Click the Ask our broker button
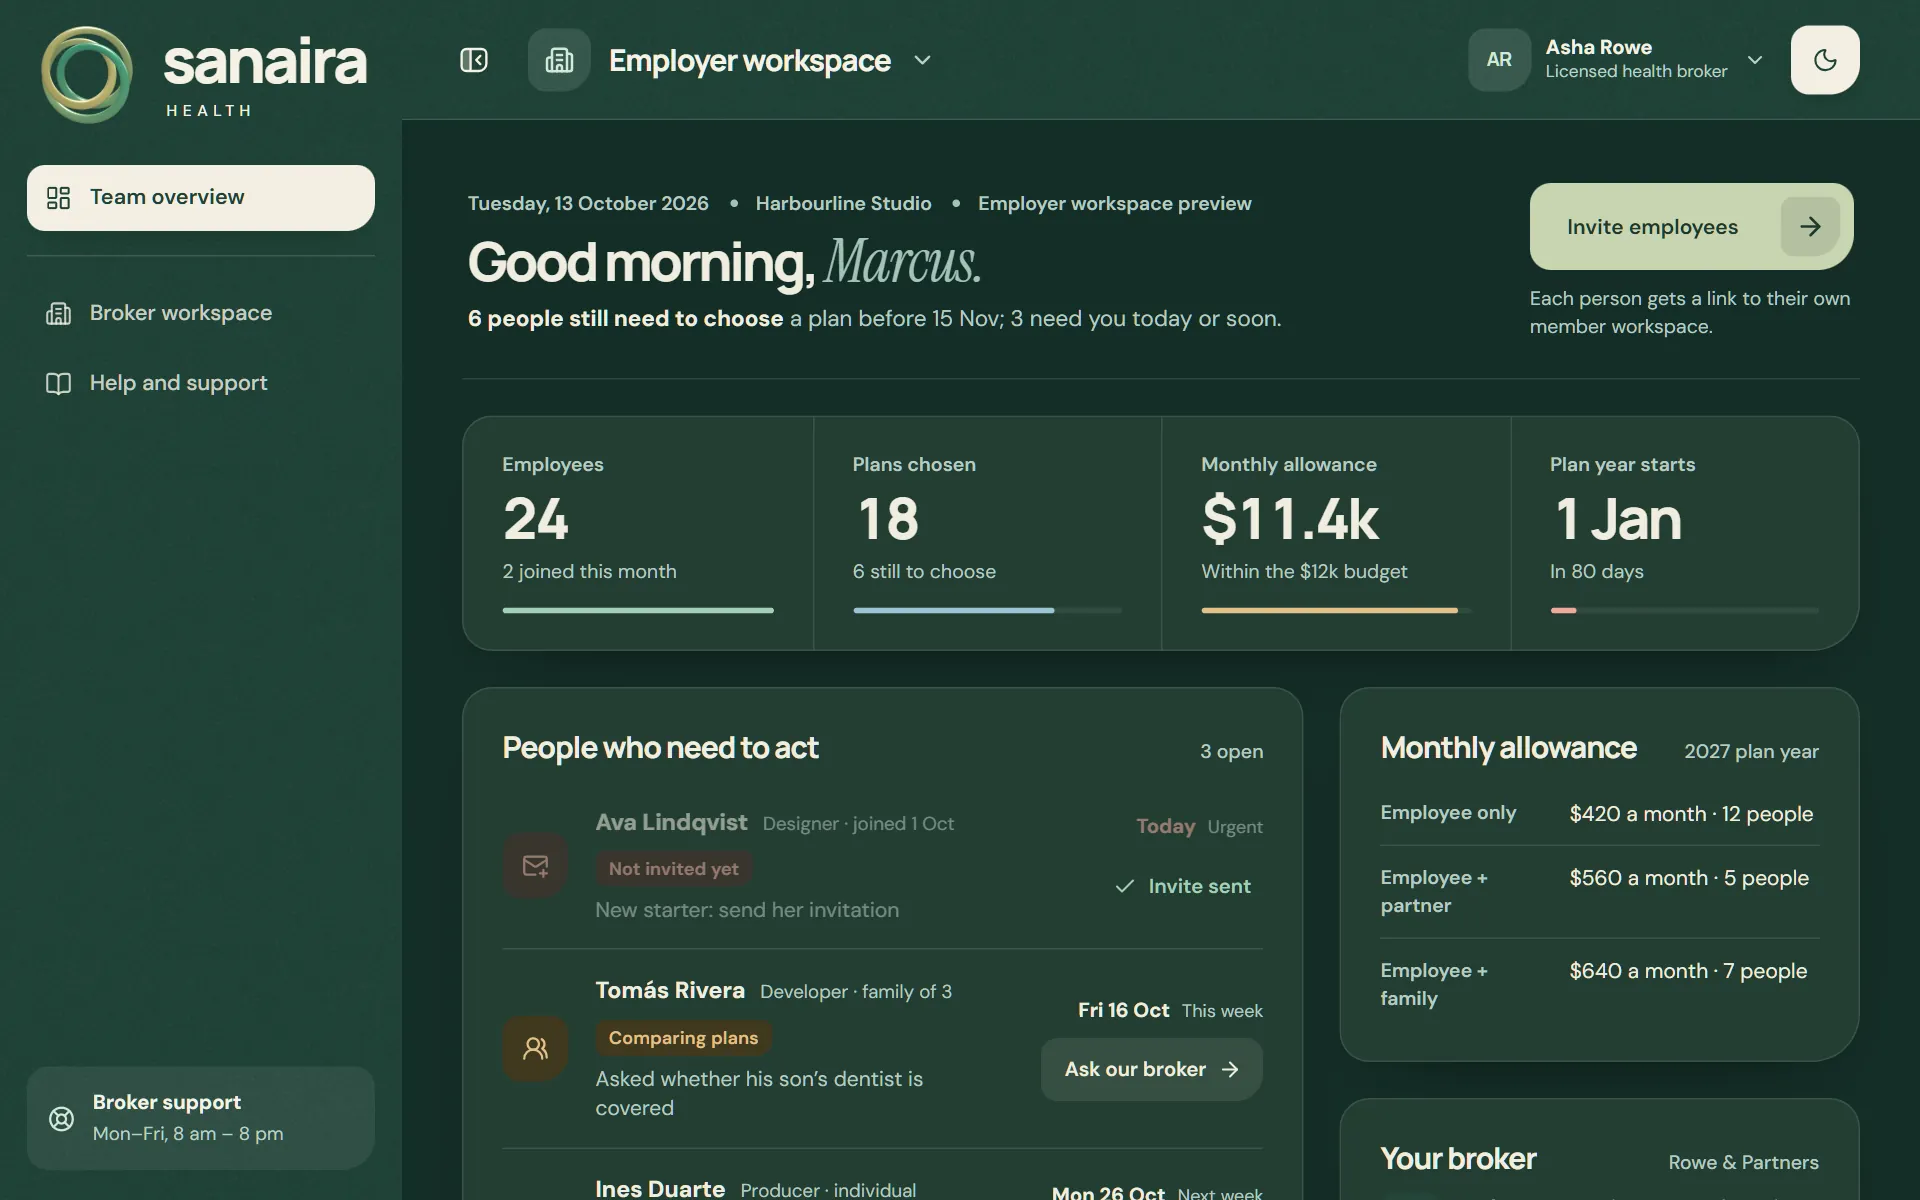 pos(1152,1069)
